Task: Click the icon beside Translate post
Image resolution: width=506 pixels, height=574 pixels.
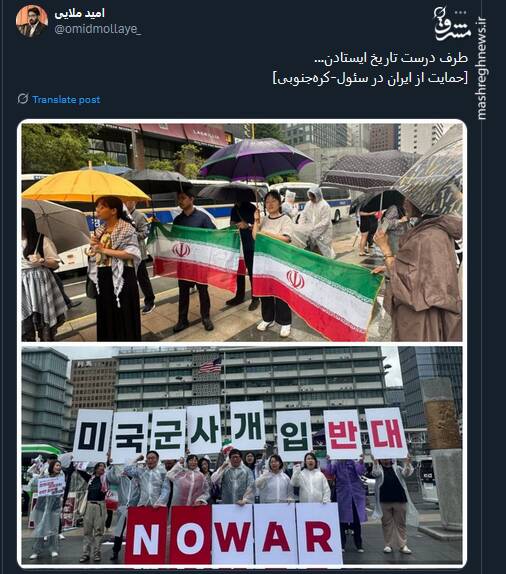Action: pyautogui.click(x=23, y=99)
